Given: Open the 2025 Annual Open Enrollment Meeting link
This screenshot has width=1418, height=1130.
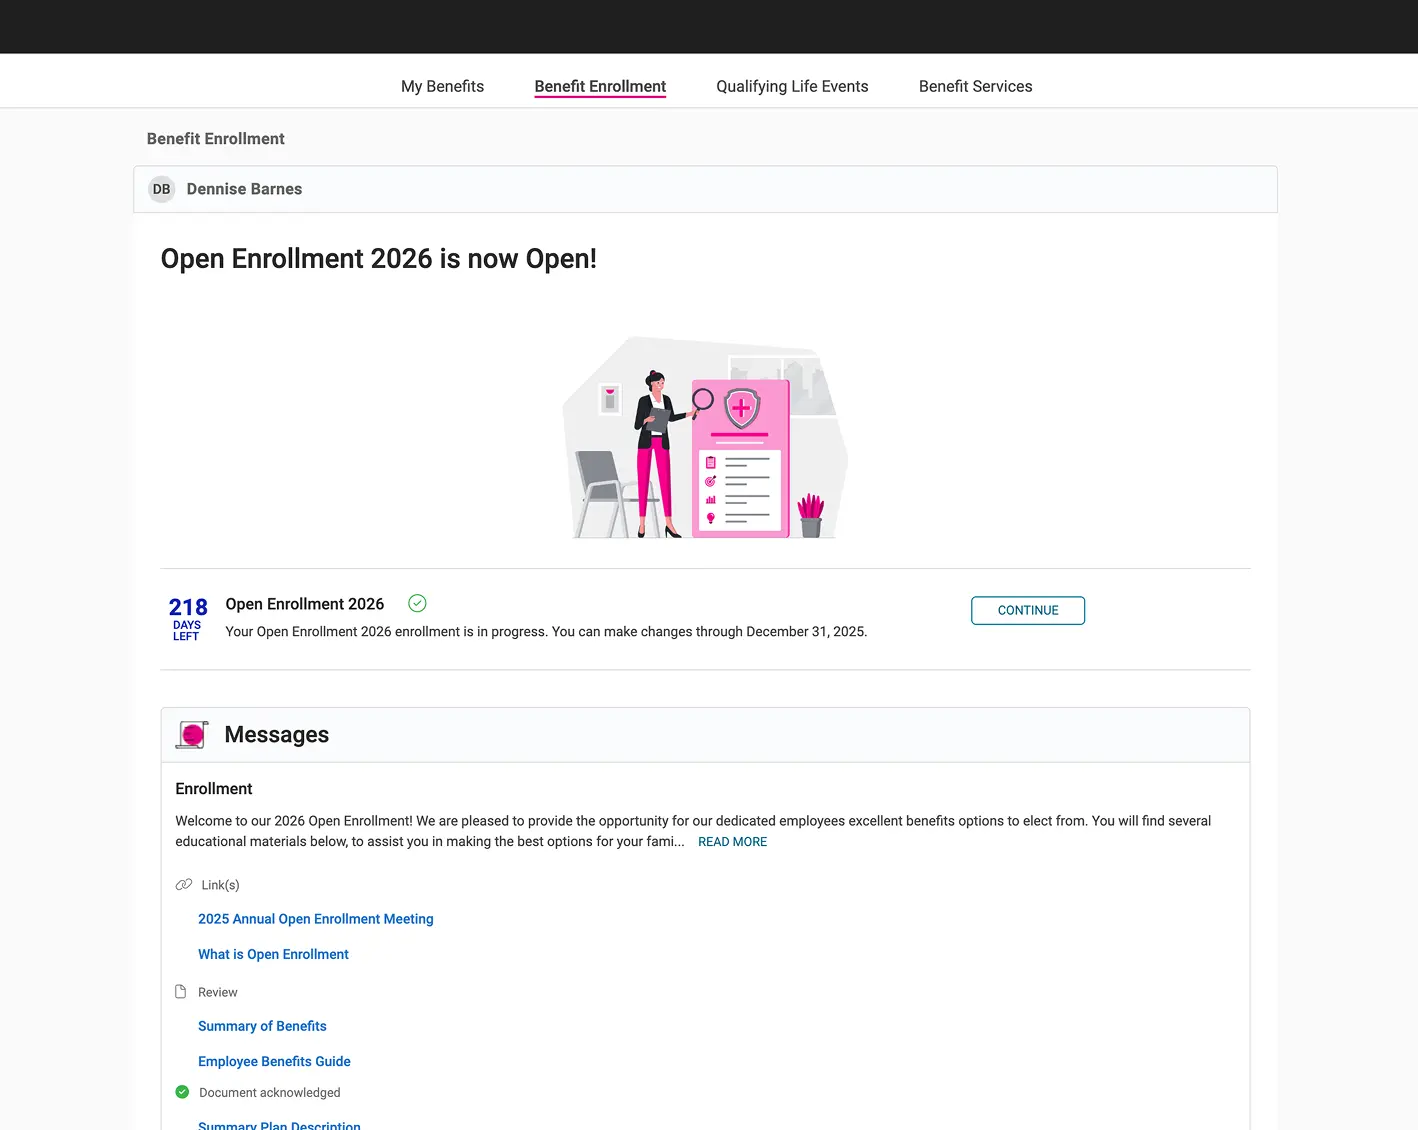Looking at the screenshot, I should 315,918.
